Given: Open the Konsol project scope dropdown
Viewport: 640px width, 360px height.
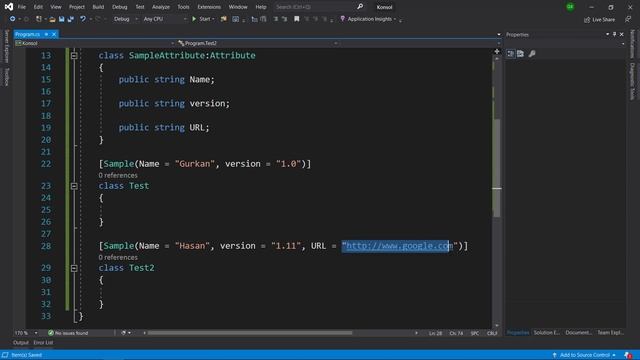Looking at the screenshot, I should pos(94,43).
